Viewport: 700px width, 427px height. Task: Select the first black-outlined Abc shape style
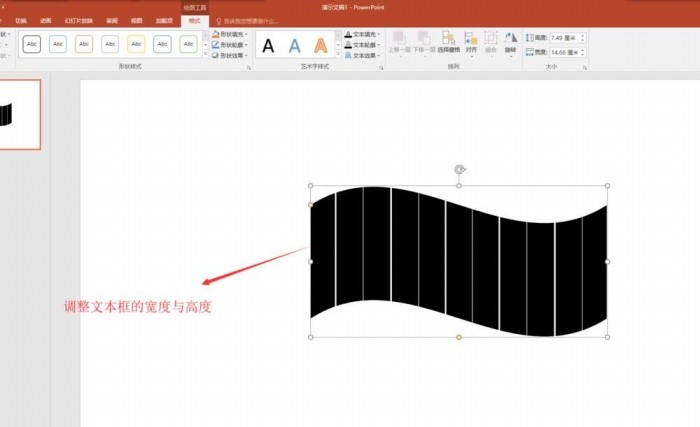(x=32, y=44)
